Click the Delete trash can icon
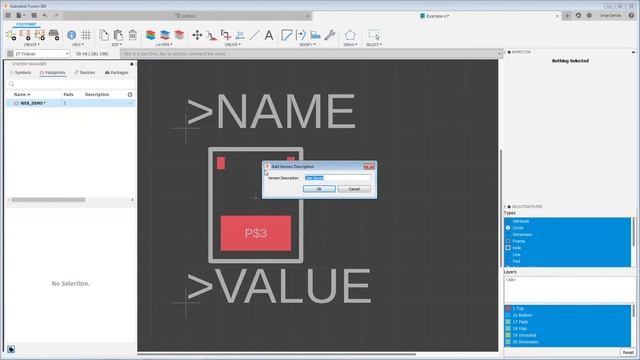The image size is (640, 360). click(x=132, y=35)
